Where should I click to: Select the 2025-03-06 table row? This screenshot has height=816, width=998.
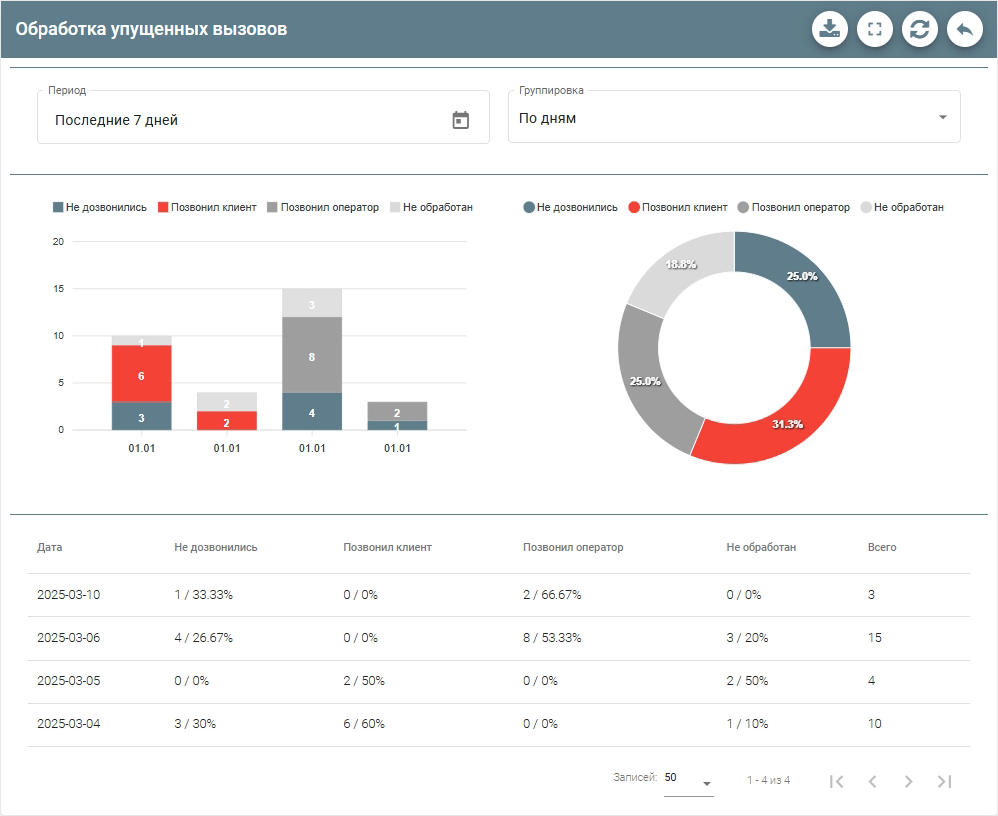(x=498, y=638)
